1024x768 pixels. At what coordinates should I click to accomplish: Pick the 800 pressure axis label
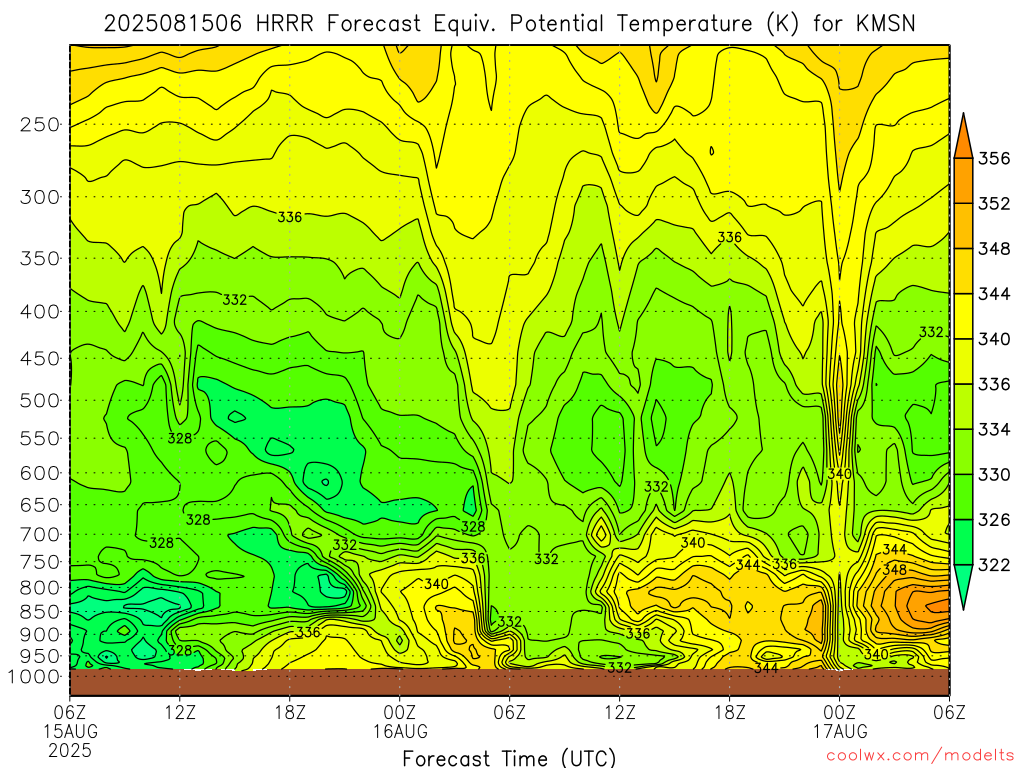[40, 588]
